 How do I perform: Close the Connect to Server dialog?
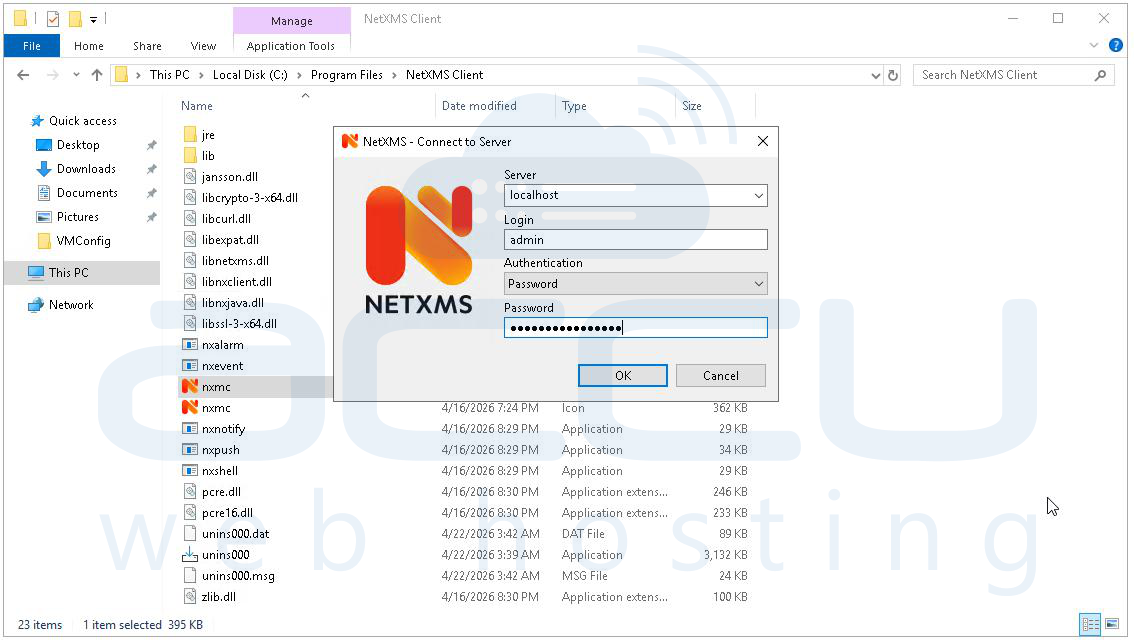point(762,141)
